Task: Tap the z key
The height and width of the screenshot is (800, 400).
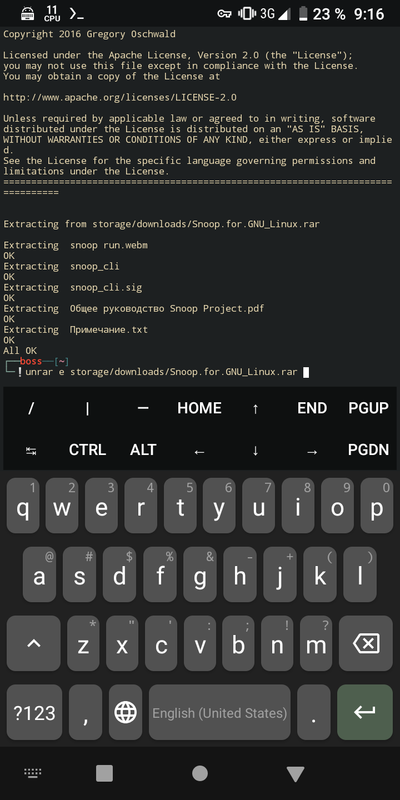Action: click(83, 643)
